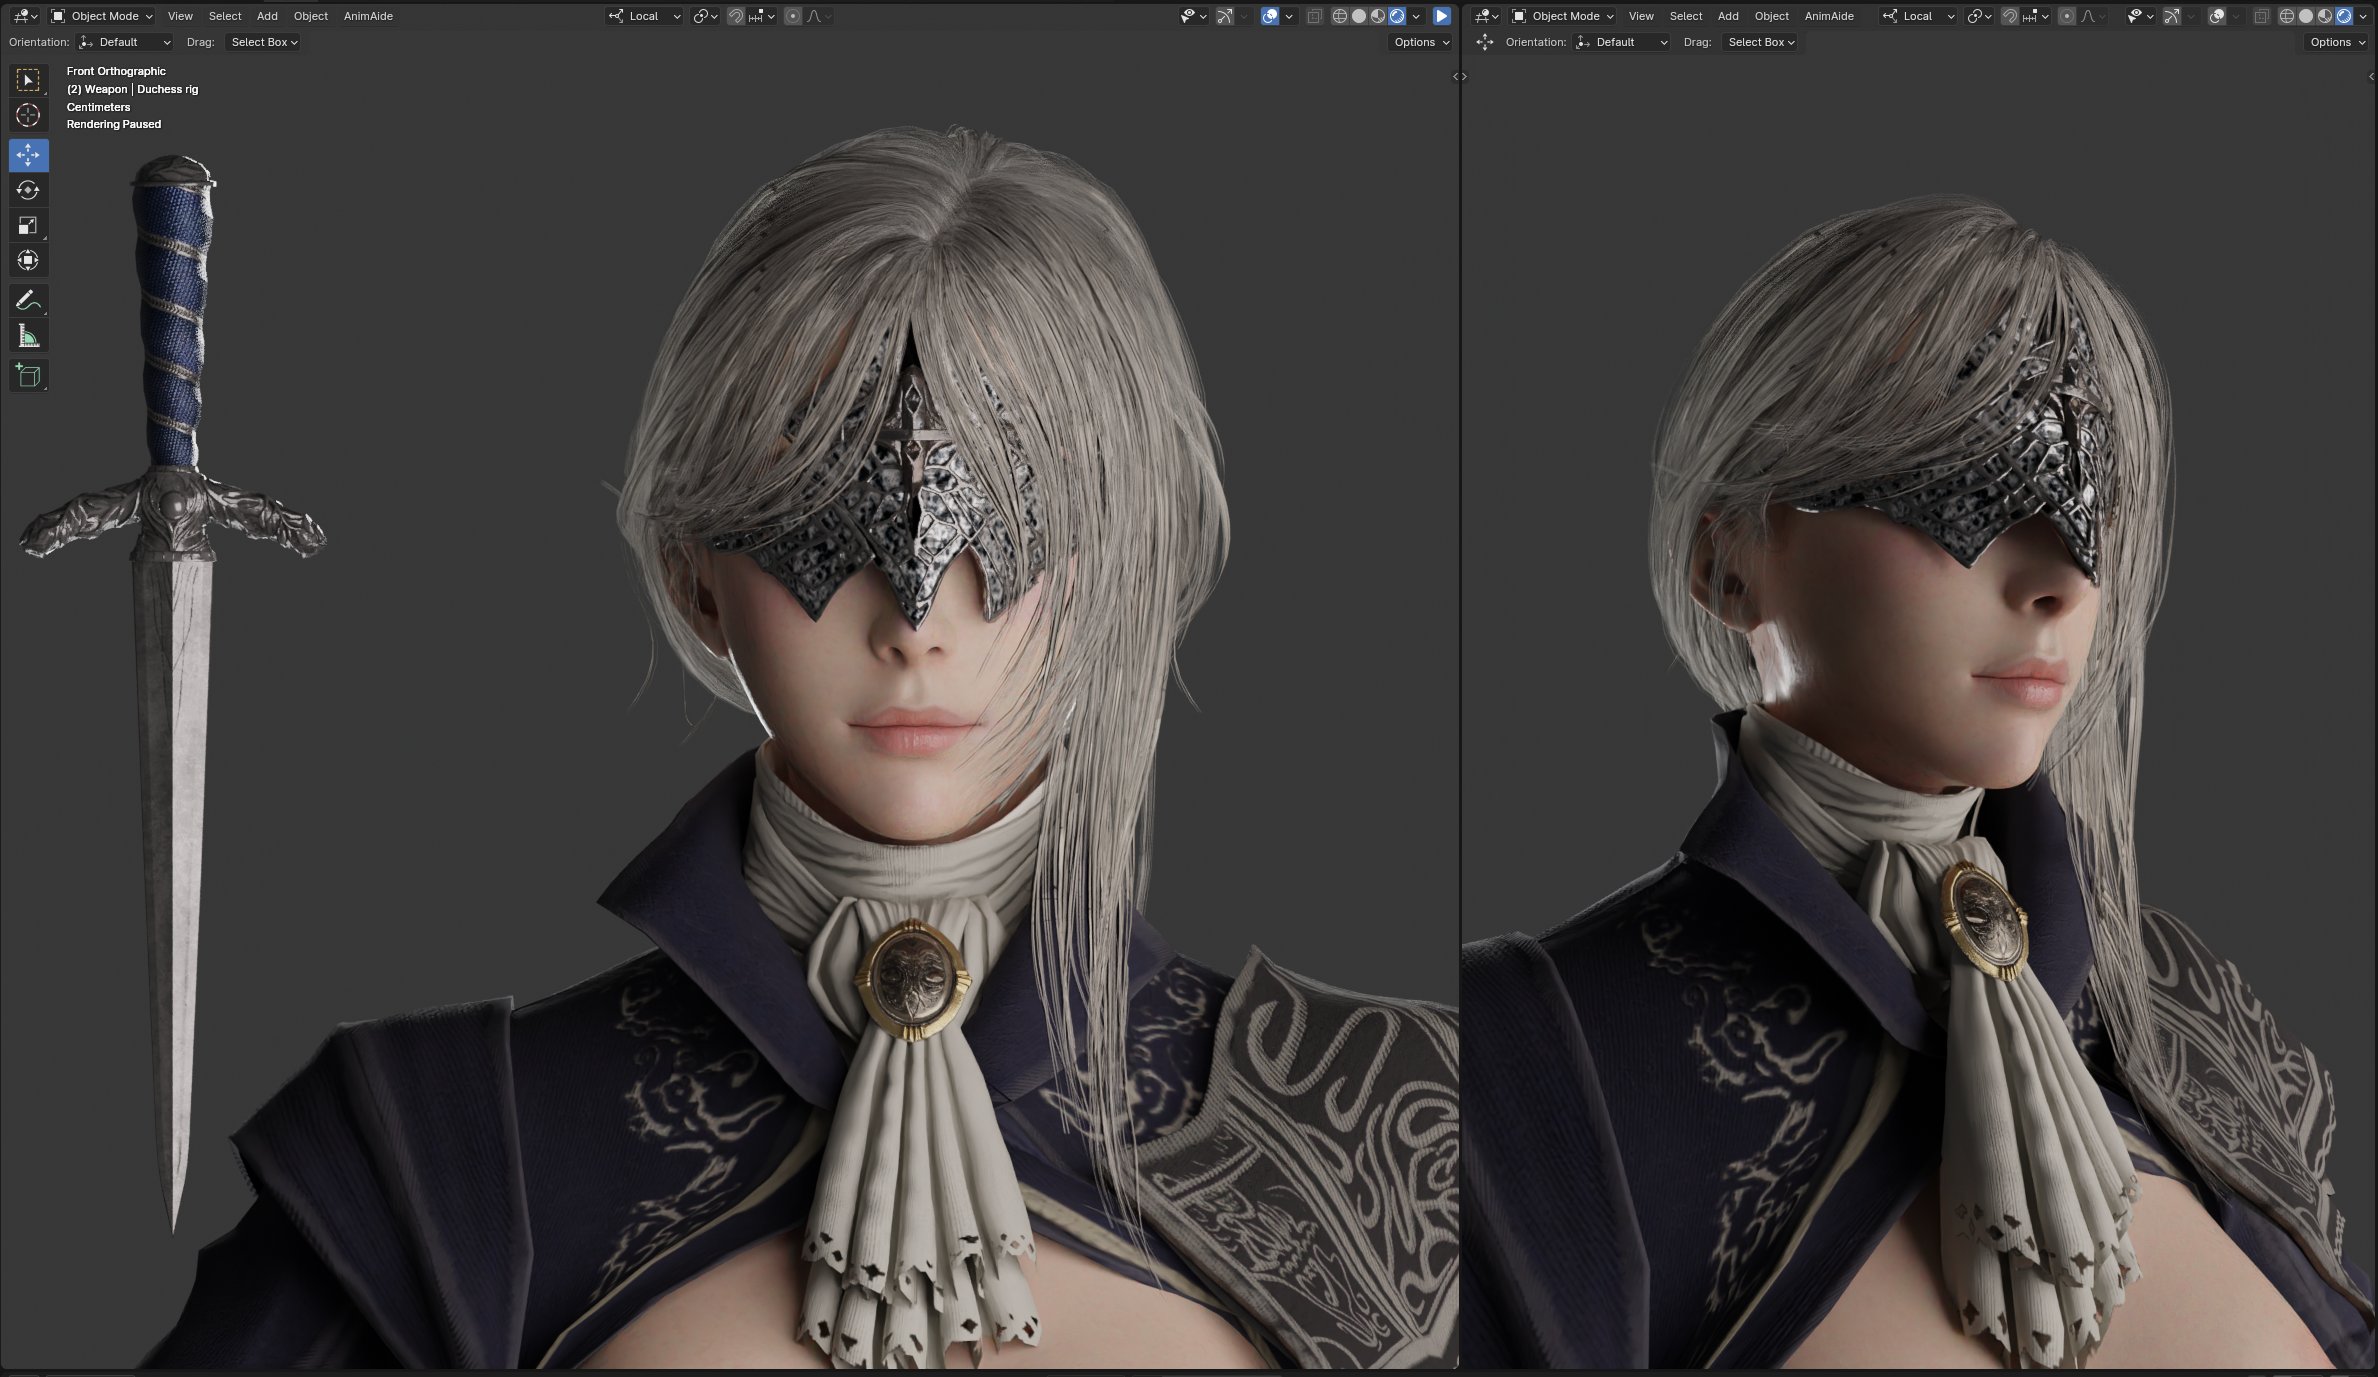Image resolution: width=2378 pixels, height=1377 pixels.
Task: Click the Move tool icon in right viewport
Action: (x=1485, y=42)
